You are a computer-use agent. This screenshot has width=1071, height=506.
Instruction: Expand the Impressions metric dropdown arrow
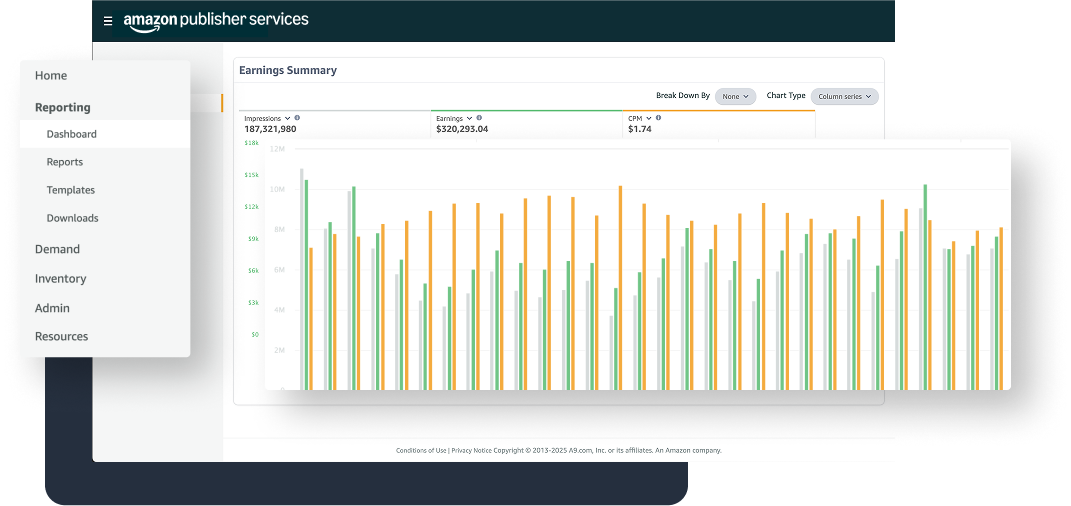coord(288,118)
